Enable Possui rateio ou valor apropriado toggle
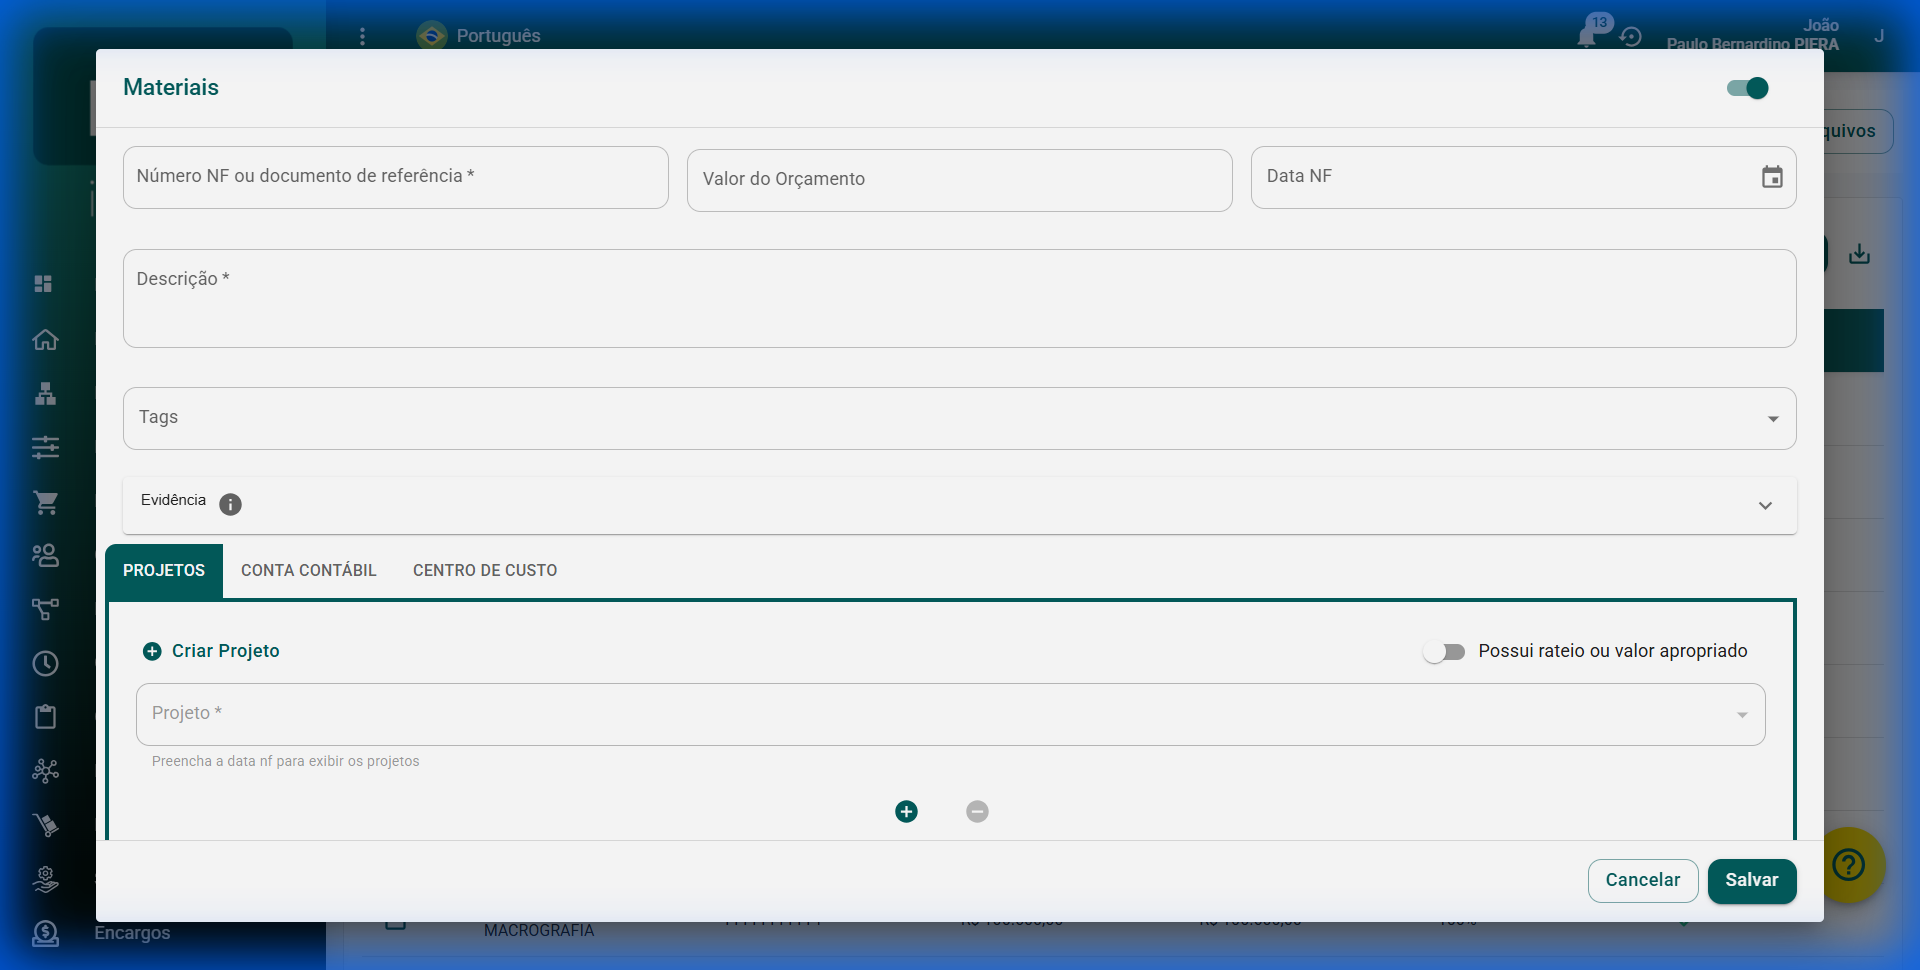 1444,652
